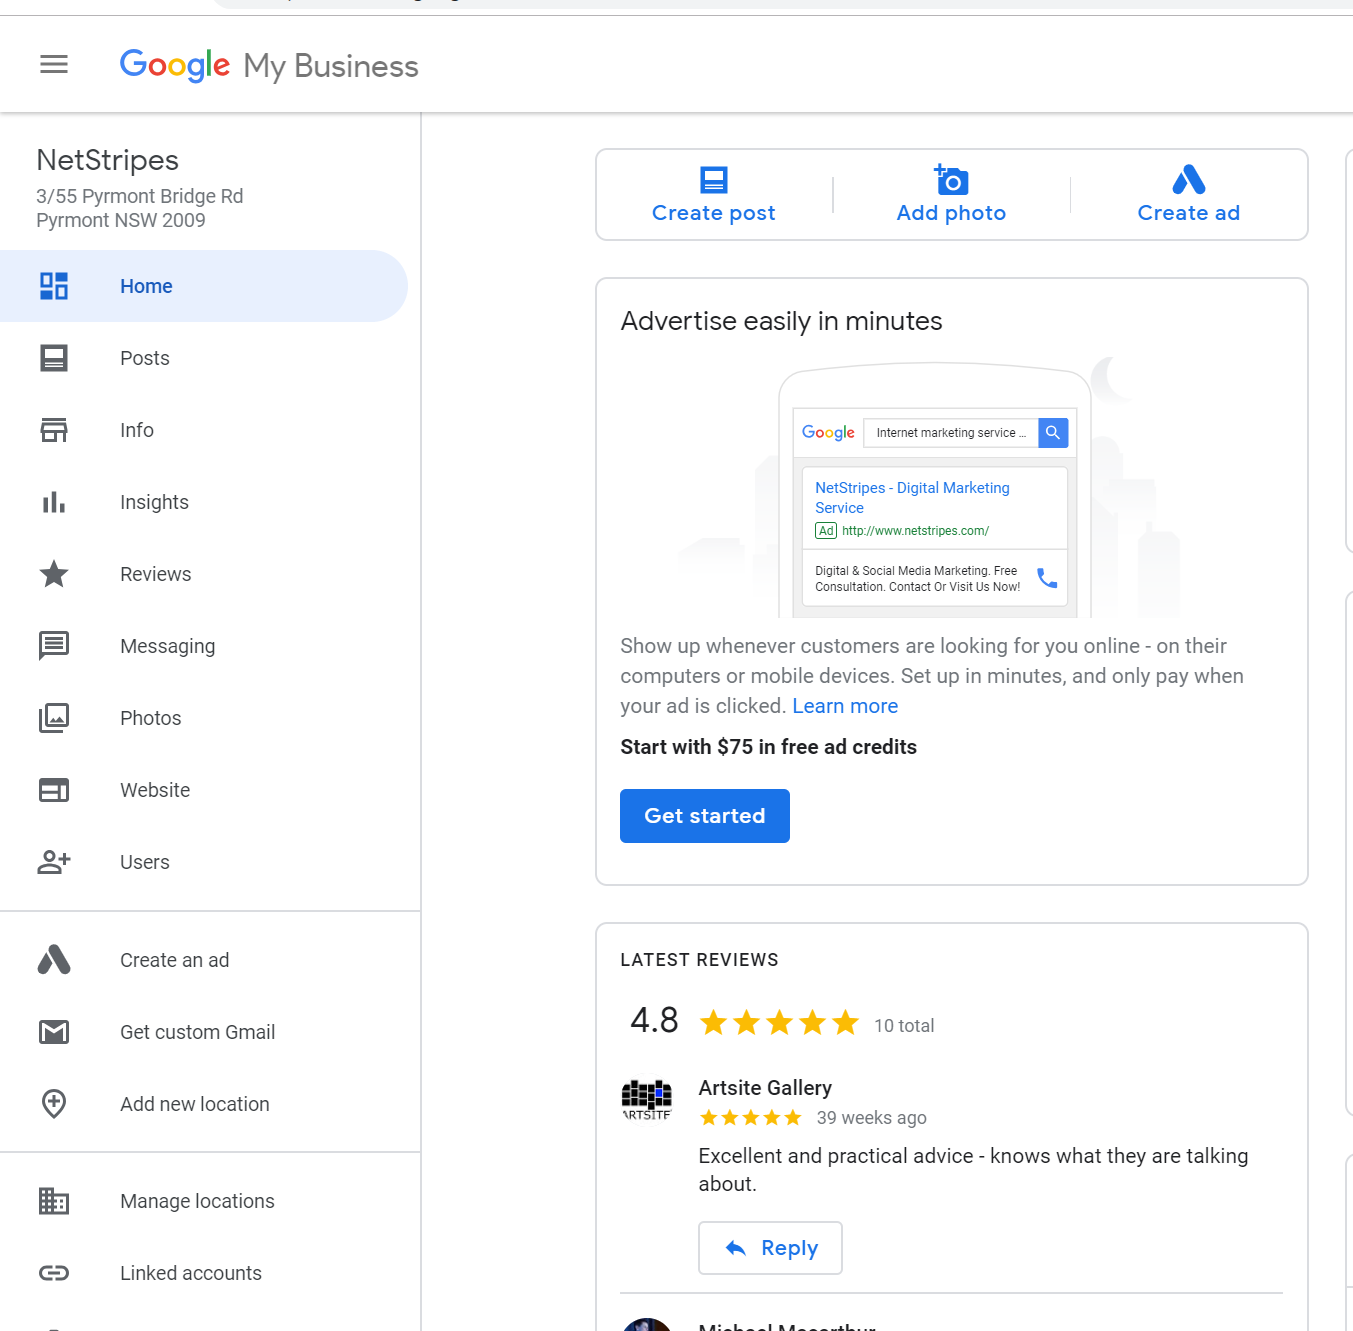The height and width of the screenshot is (1331, 1353).
Task: Open the hamburger main menu
Action: click(x=54, y=65)
